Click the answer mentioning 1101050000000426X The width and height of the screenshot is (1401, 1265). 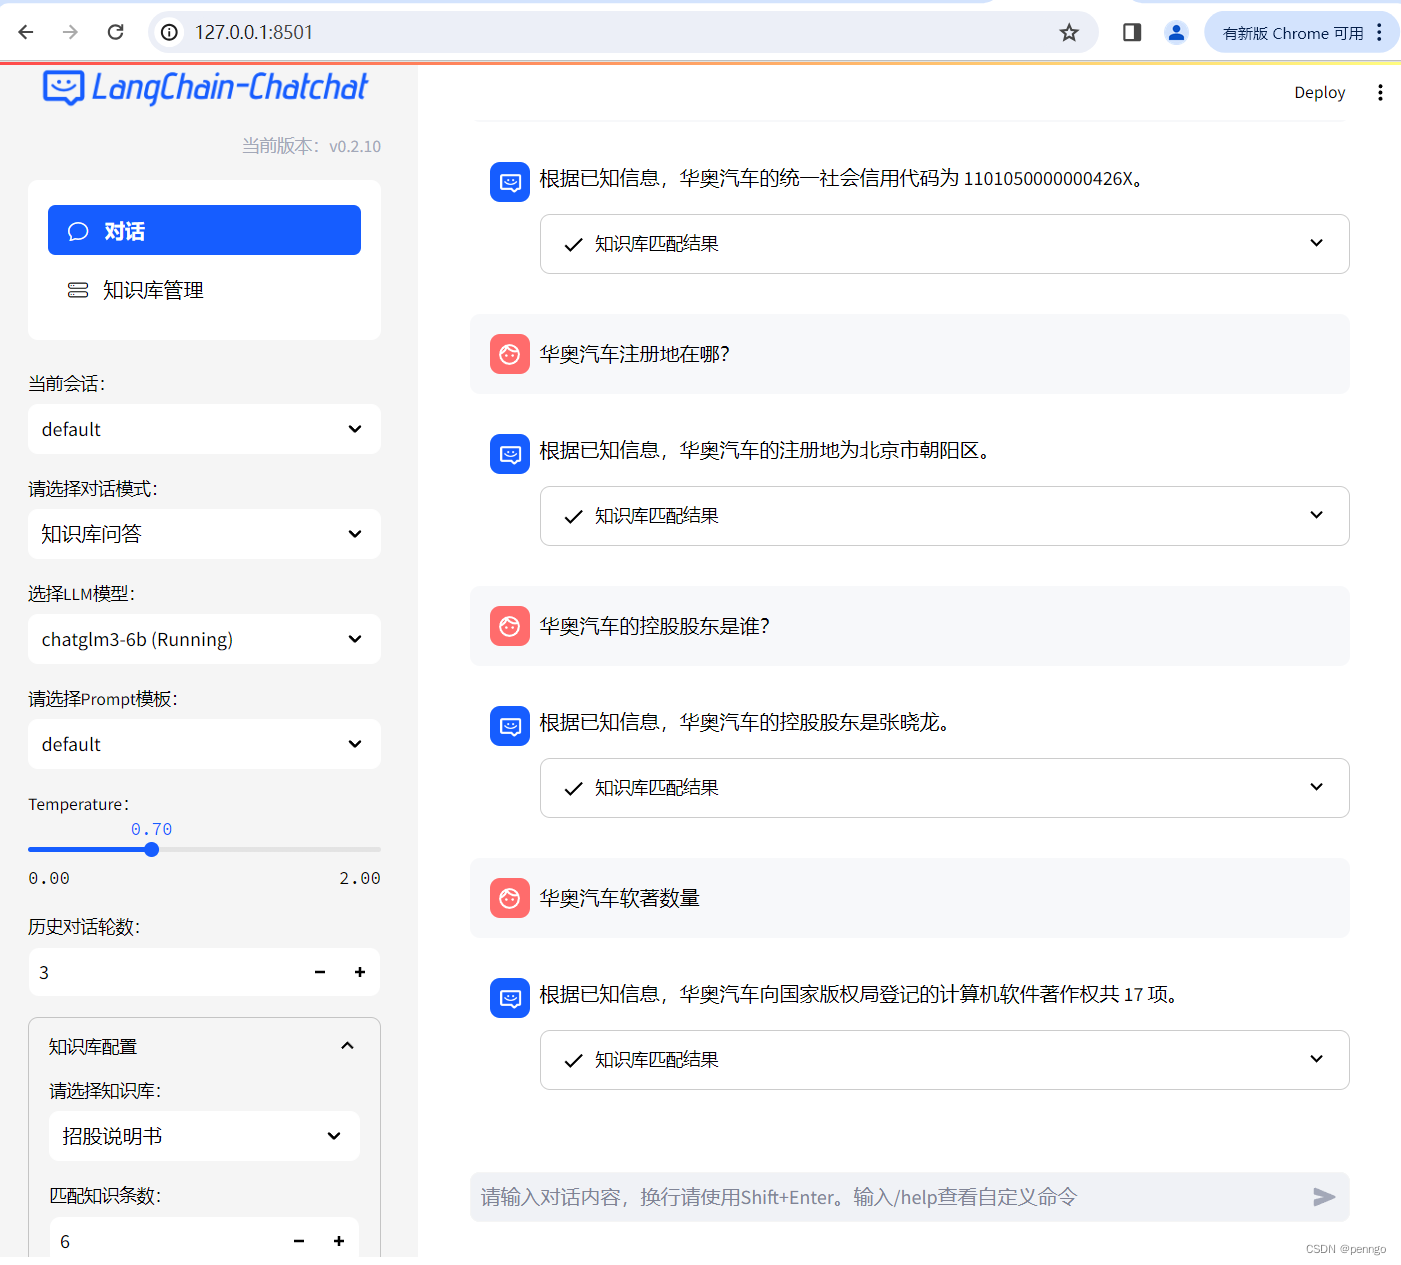pos(842,178)
